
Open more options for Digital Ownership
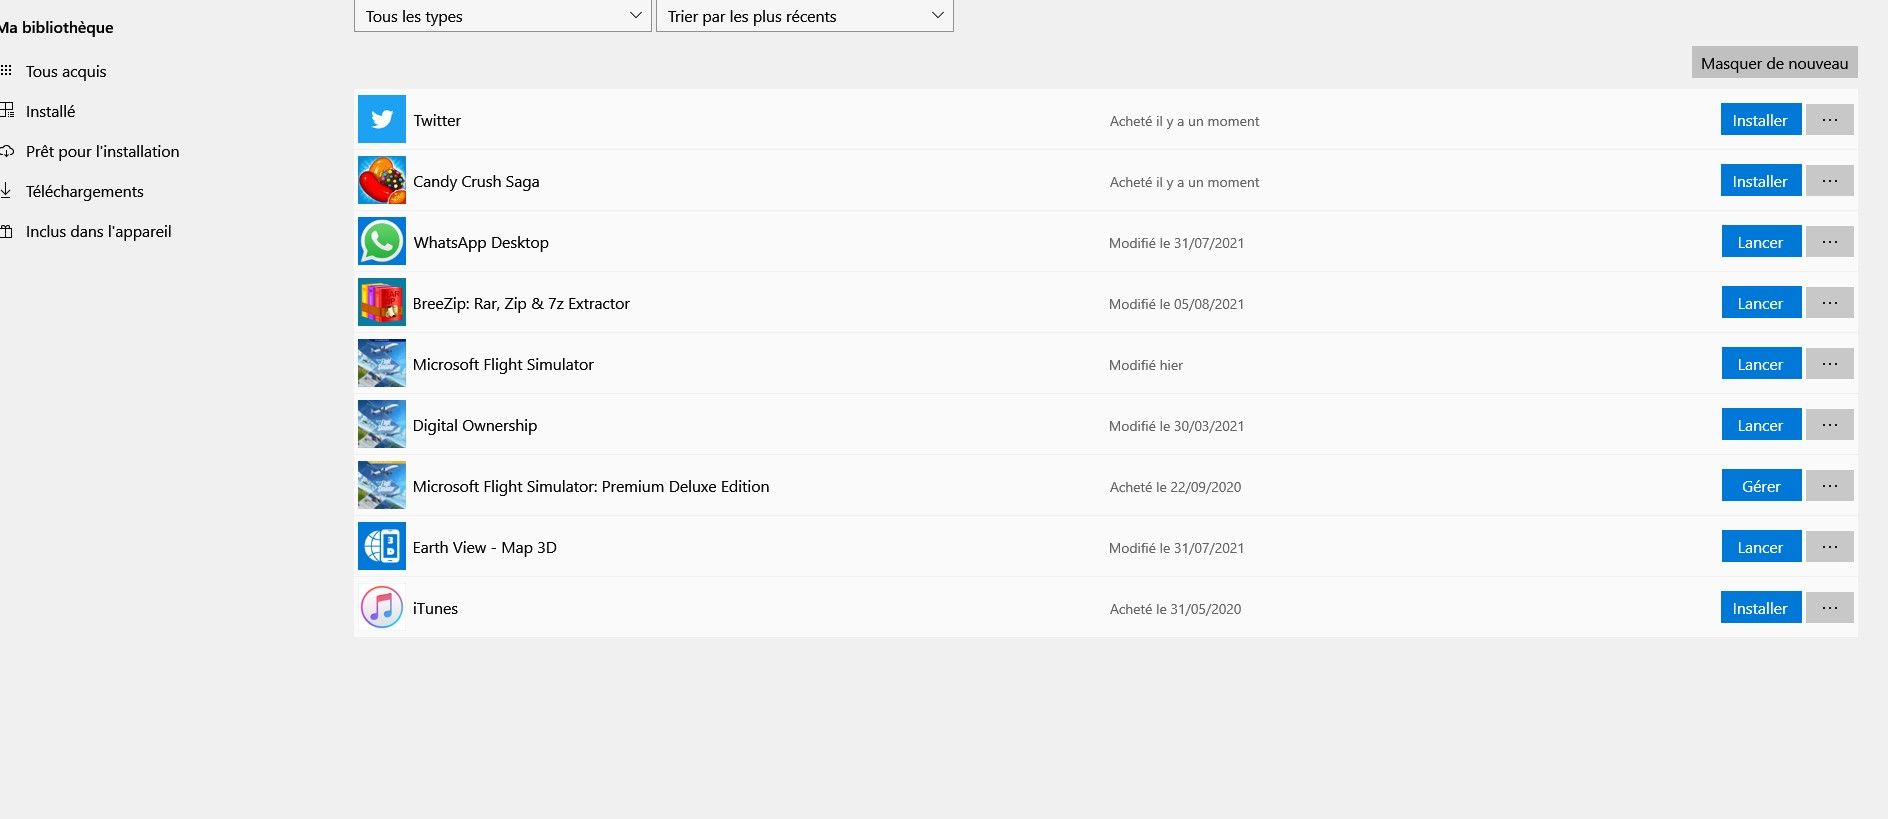point(1830,425)
